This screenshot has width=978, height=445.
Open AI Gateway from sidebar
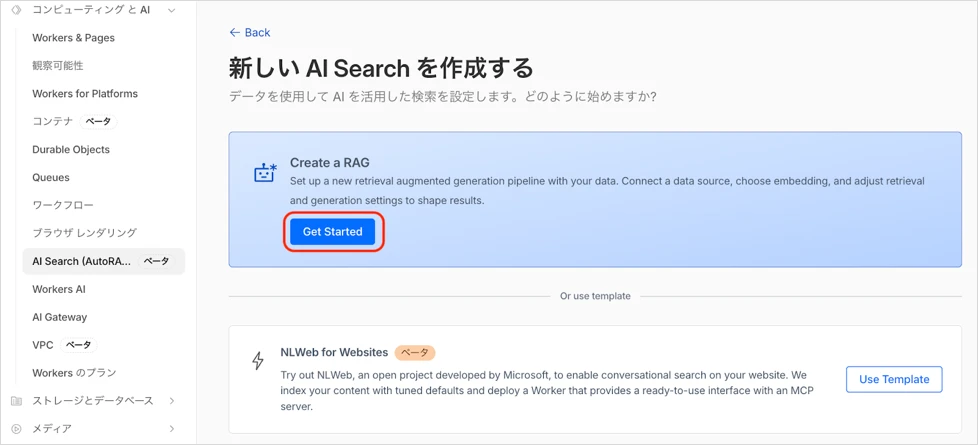pos(60,317)
